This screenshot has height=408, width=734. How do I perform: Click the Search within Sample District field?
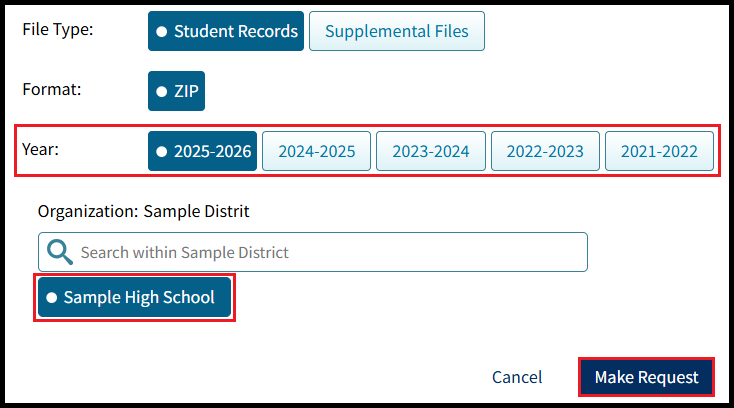tap(330, 252)
